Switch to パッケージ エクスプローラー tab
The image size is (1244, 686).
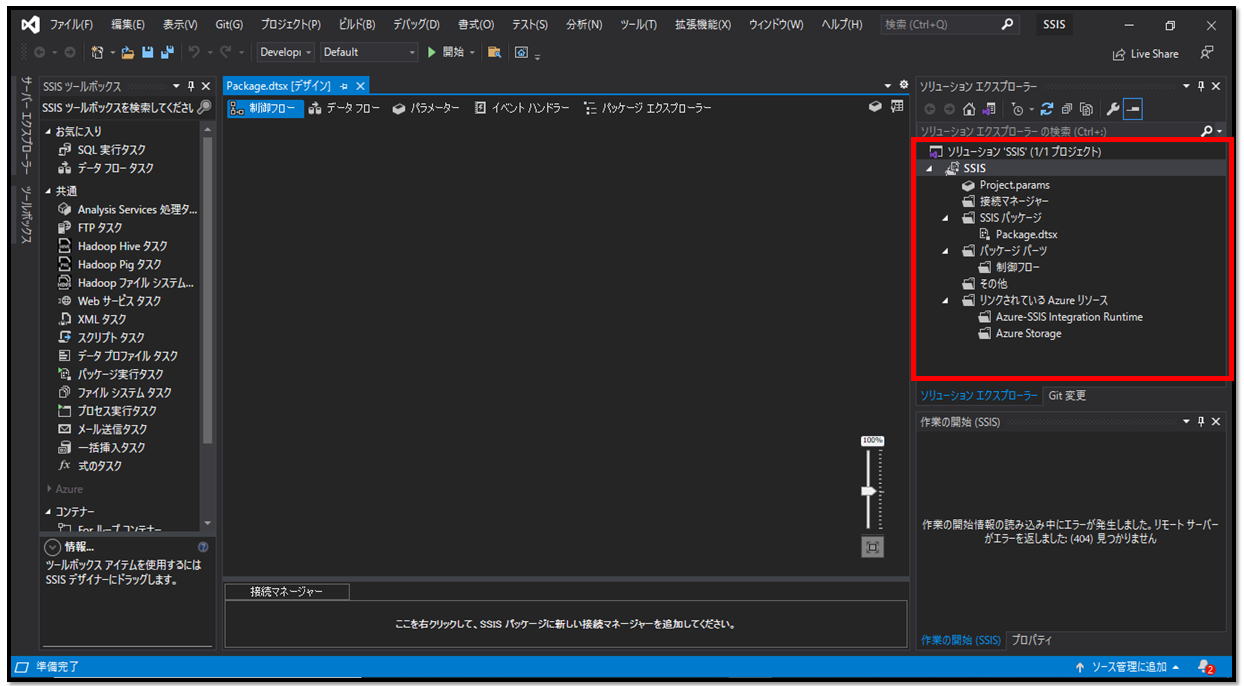pos(647,108)
